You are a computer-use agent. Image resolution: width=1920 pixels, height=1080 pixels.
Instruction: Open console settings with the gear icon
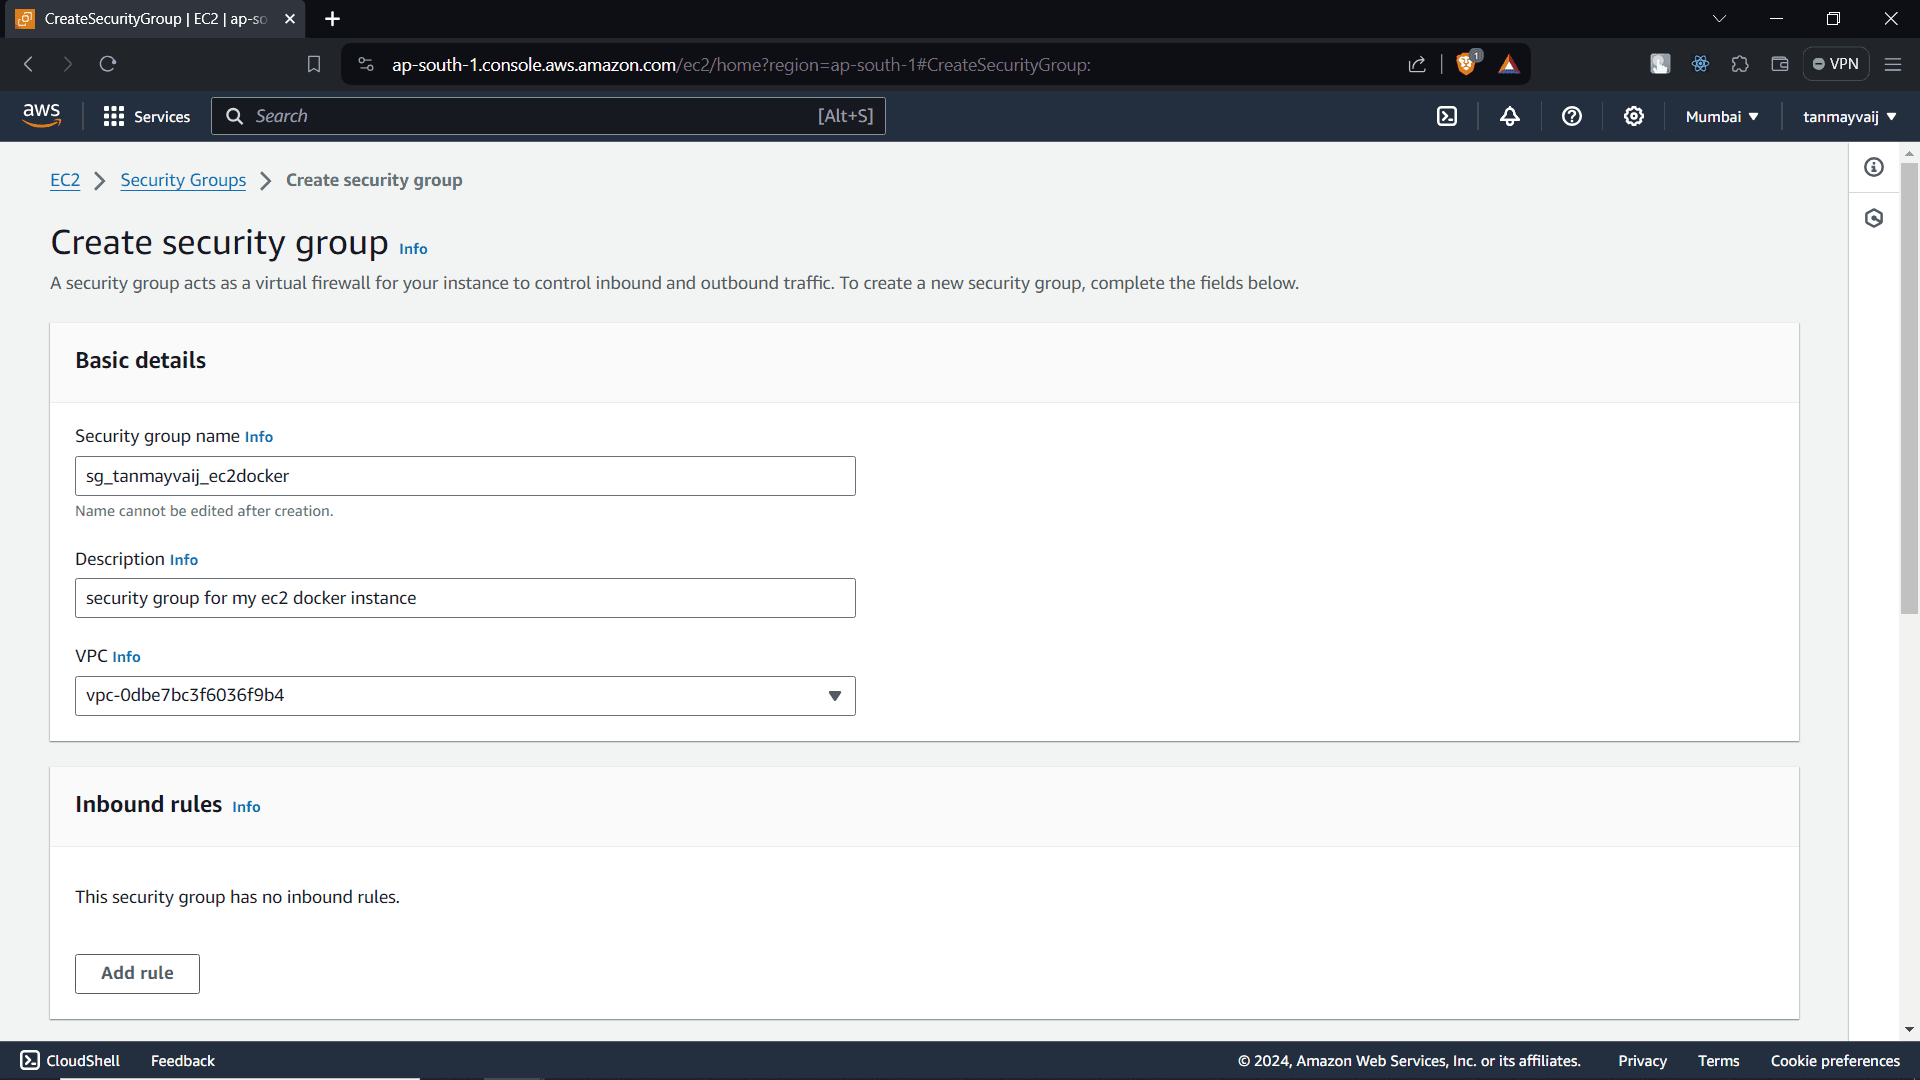[1634, 116]
